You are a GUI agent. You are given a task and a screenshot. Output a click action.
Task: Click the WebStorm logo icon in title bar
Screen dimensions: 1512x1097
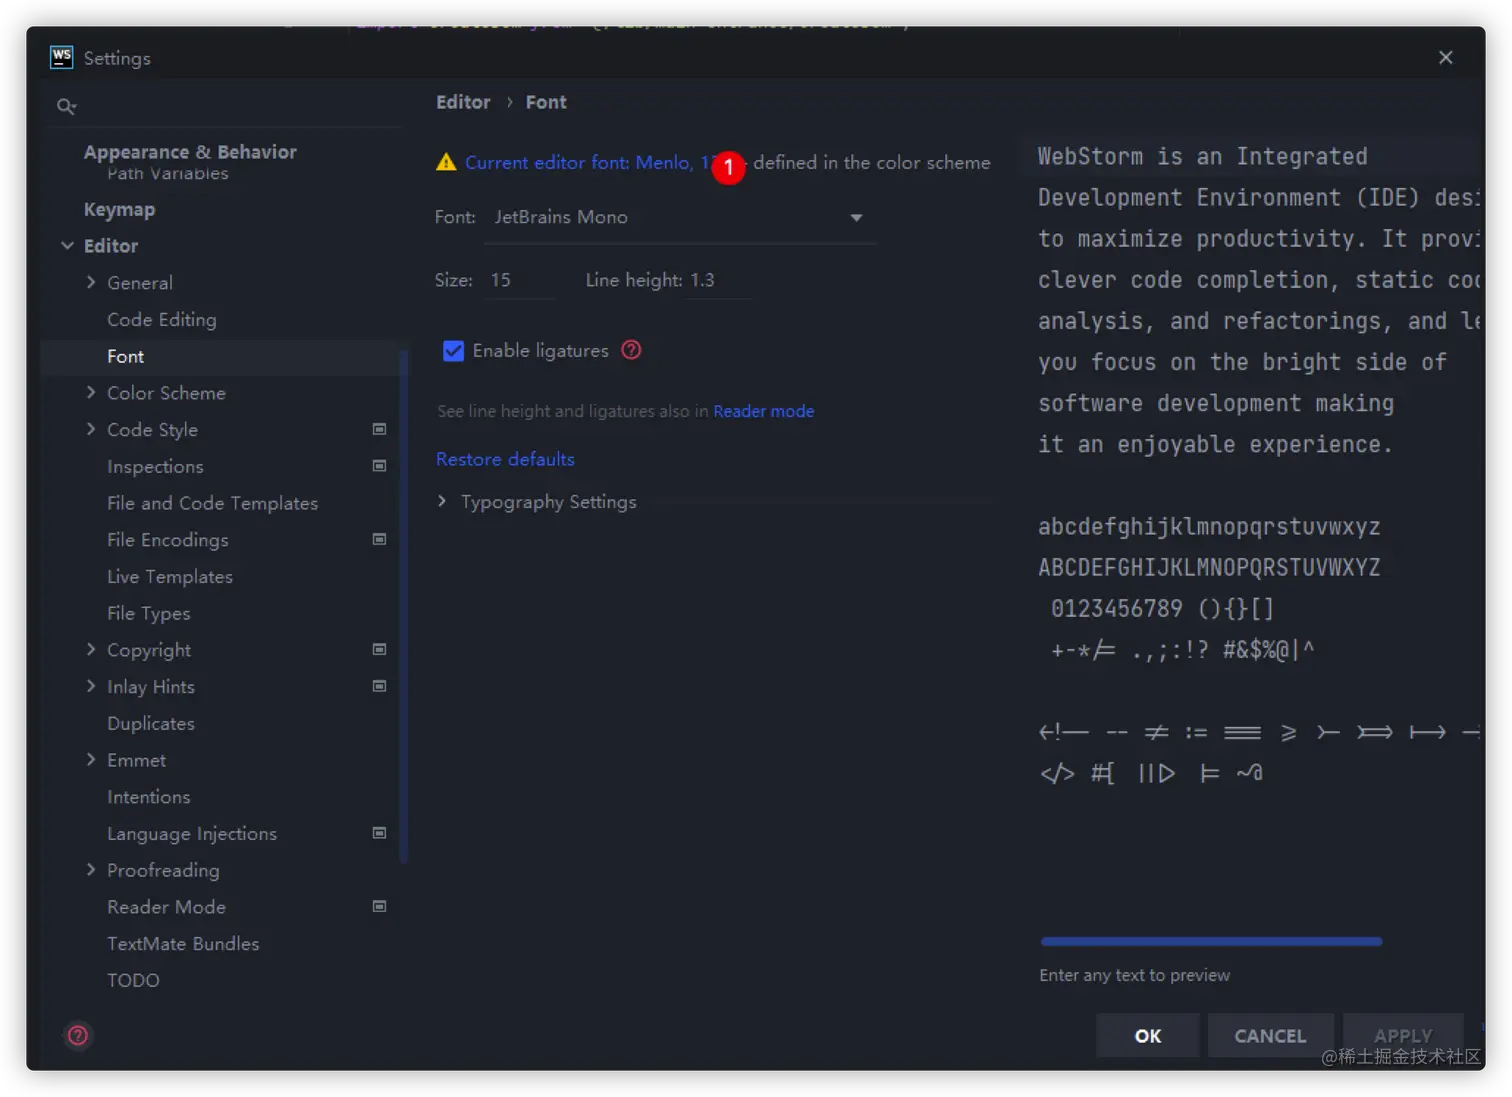pyautogui.click(x=61, y=57)
